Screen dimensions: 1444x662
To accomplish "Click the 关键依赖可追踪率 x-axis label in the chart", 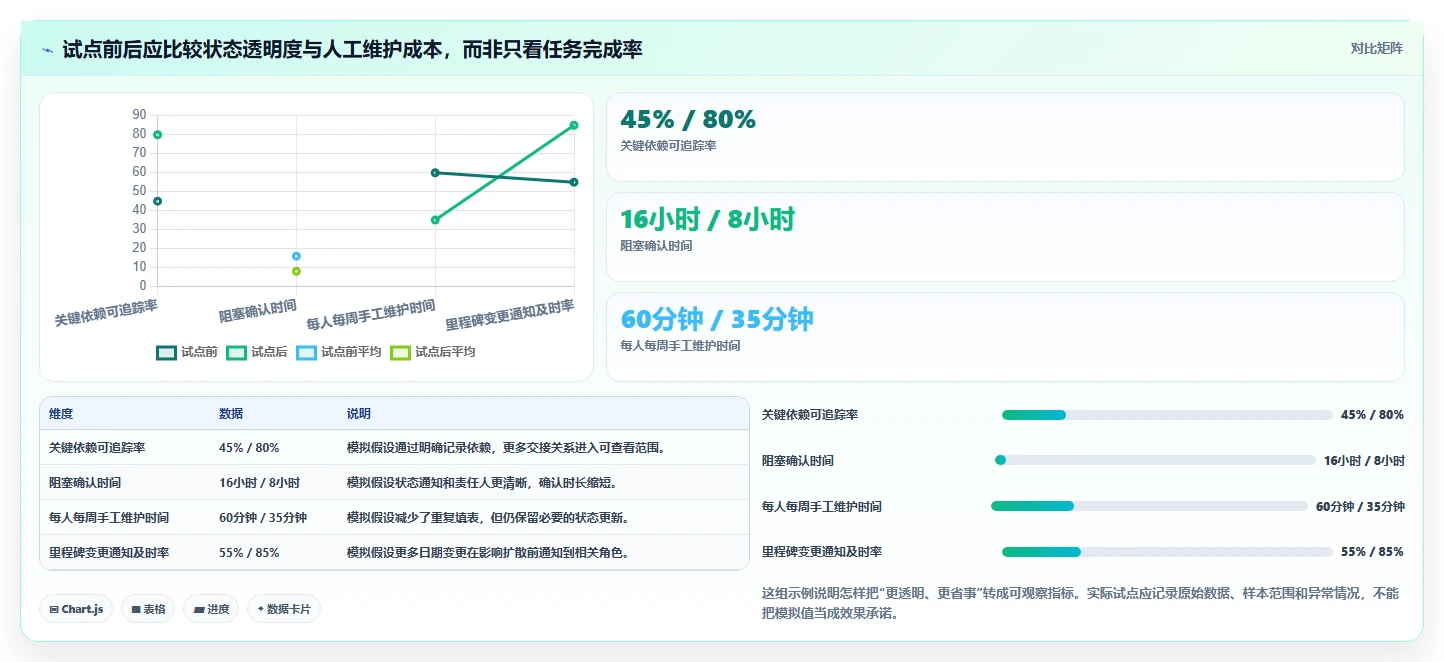I will point(106,313).
